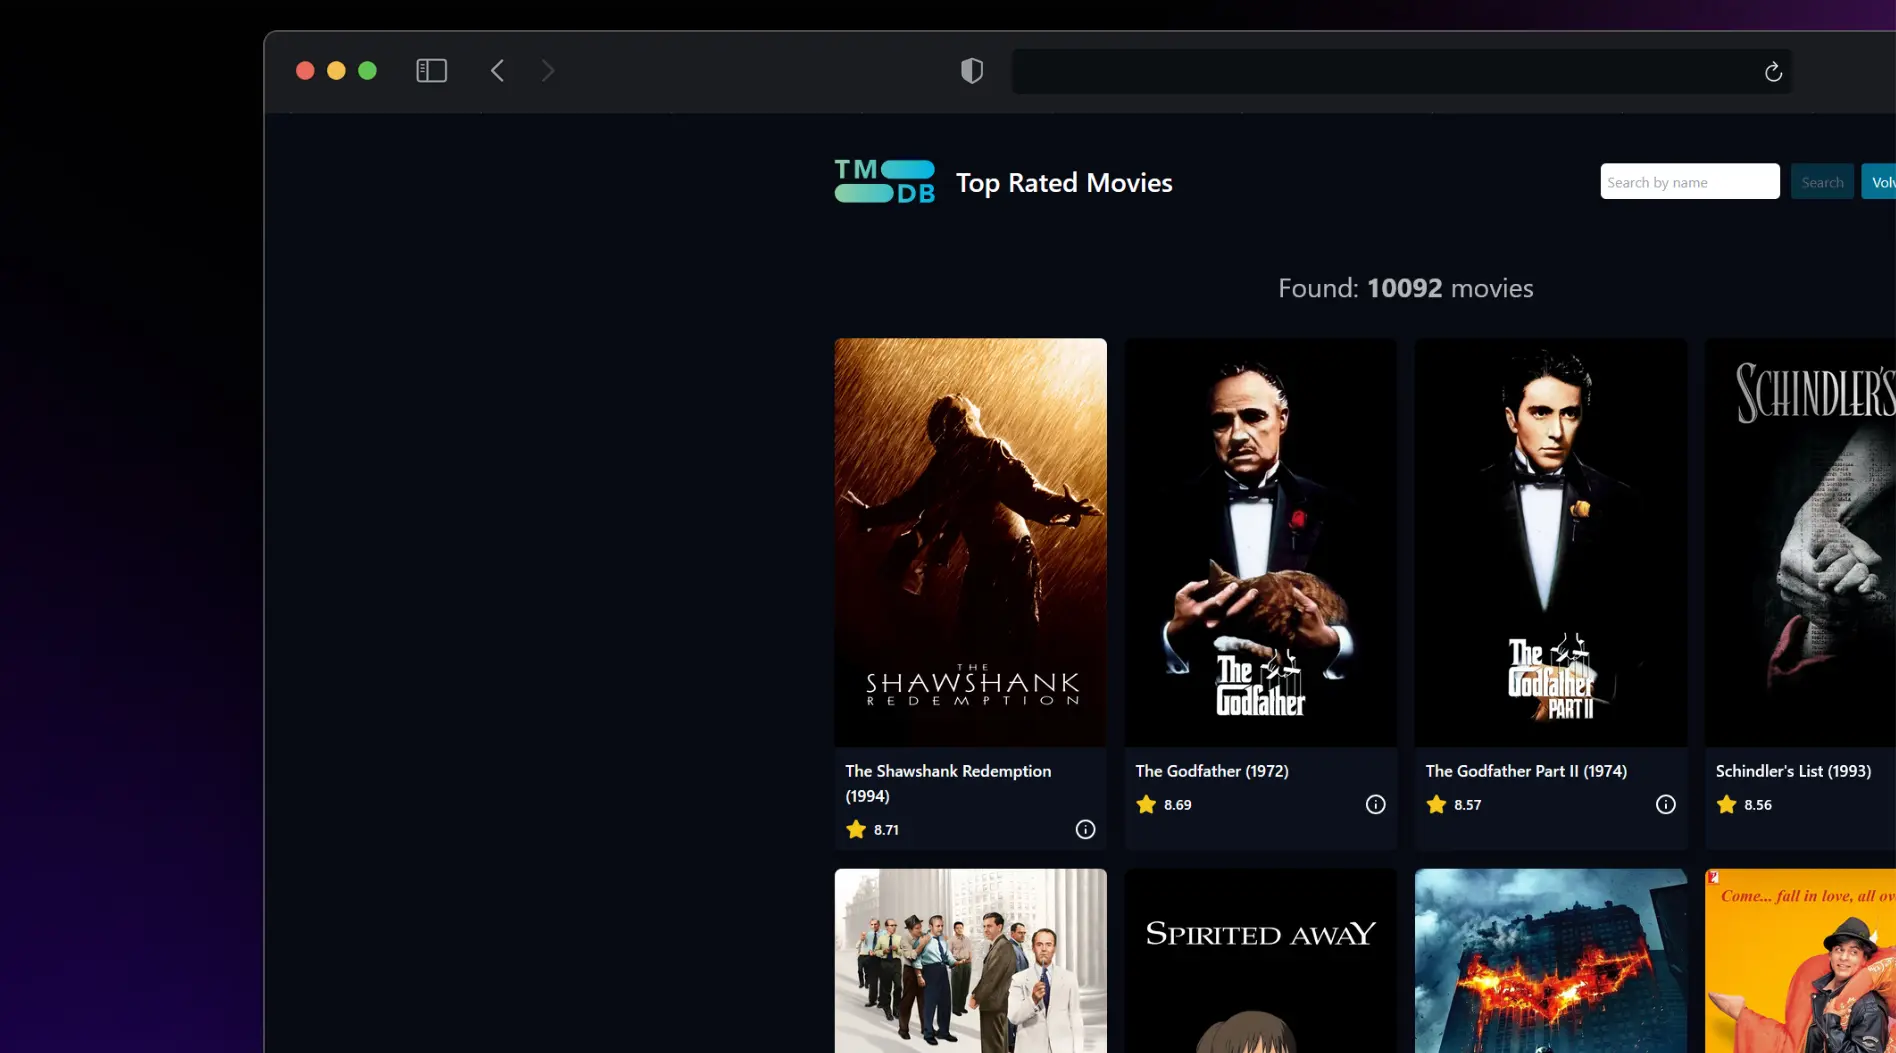The width and height of the screenshot is (1896, 1053).
Task: Click the Dark Knight poster thumbnail
Action: pos(1550,960)
